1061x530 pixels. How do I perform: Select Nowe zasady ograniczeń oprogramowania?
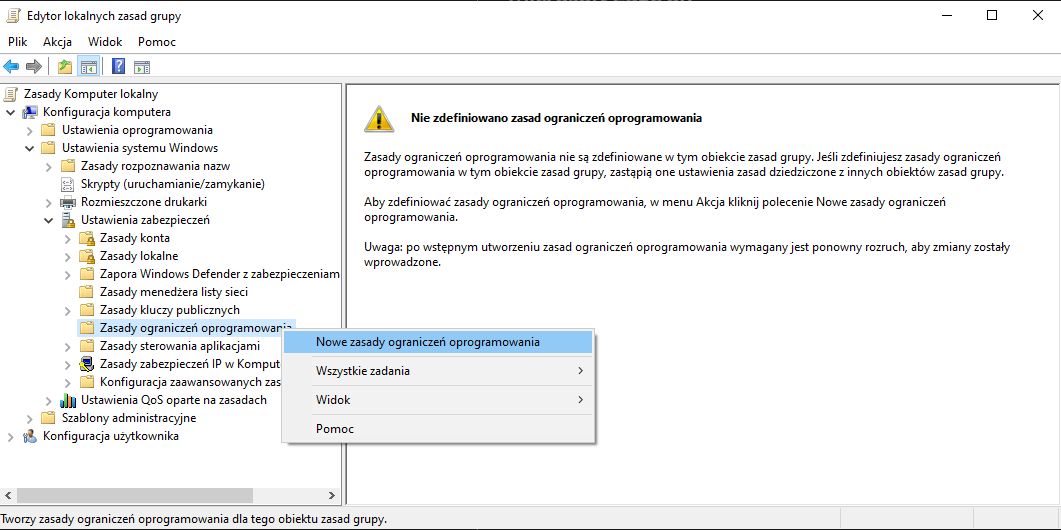tap(427, 342)
